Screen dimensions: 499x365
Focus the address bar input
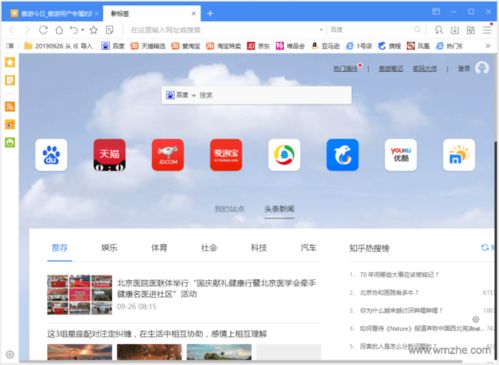click(220, 30)
